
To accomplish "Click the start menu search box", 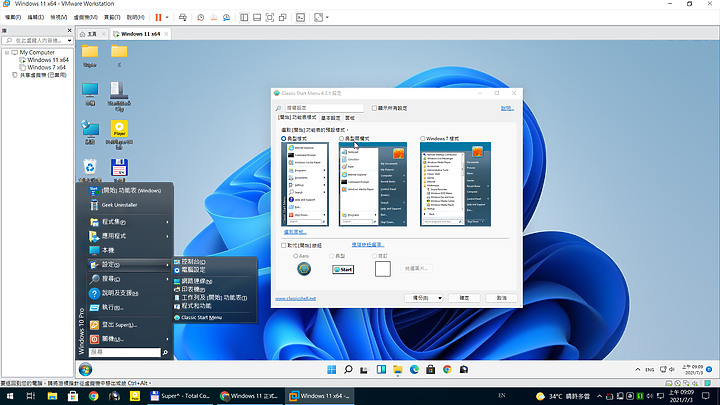I will [124, 352].
